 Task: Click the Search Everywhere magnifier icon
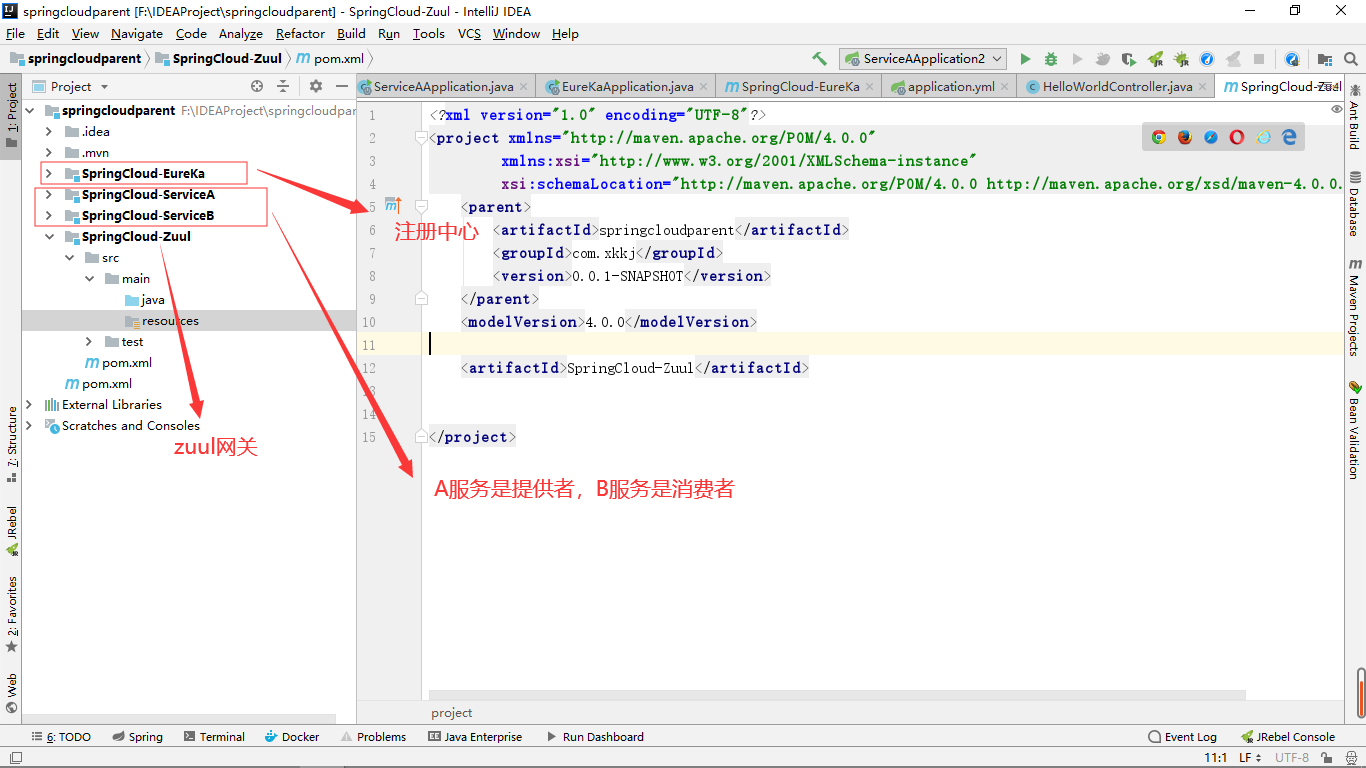[x=1351, y=59]
